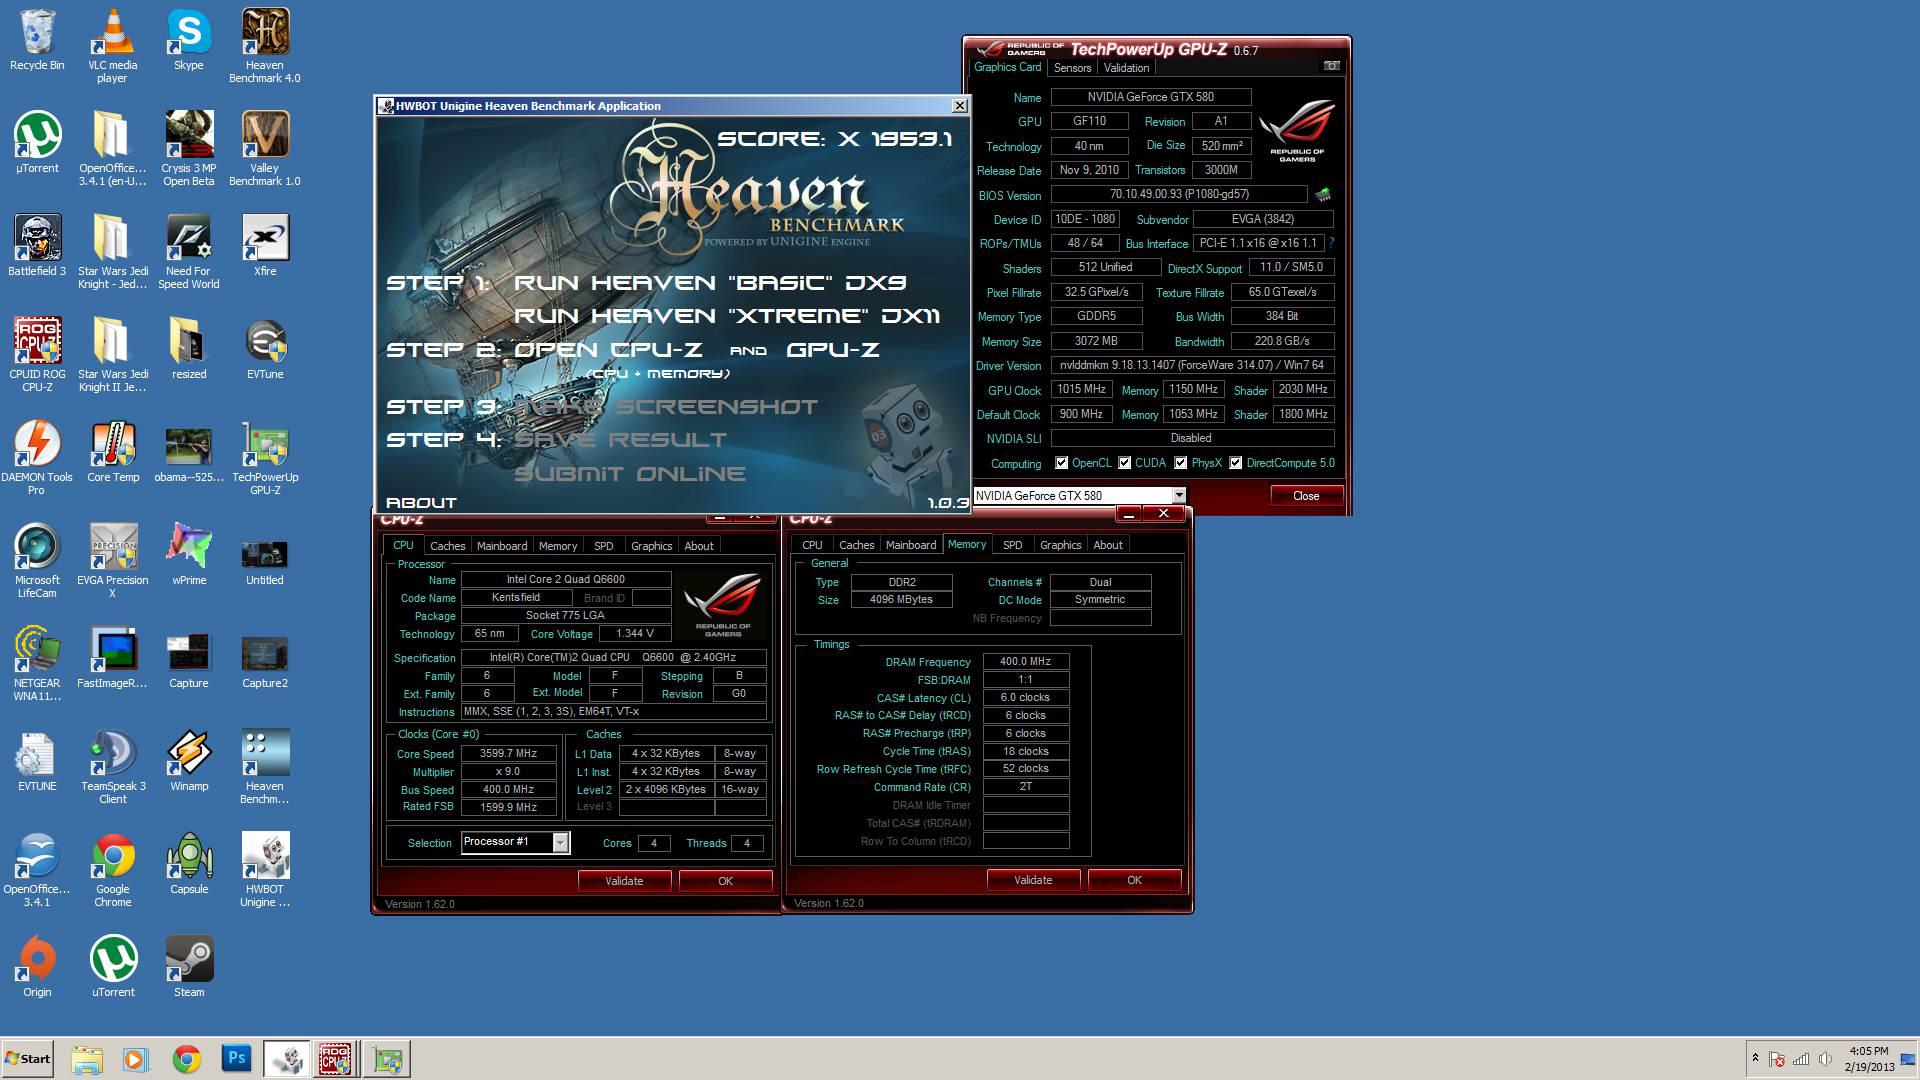Open Need For Speed World shortcut
Viewport: 1920px width, 1080px height.
[188, 252]
